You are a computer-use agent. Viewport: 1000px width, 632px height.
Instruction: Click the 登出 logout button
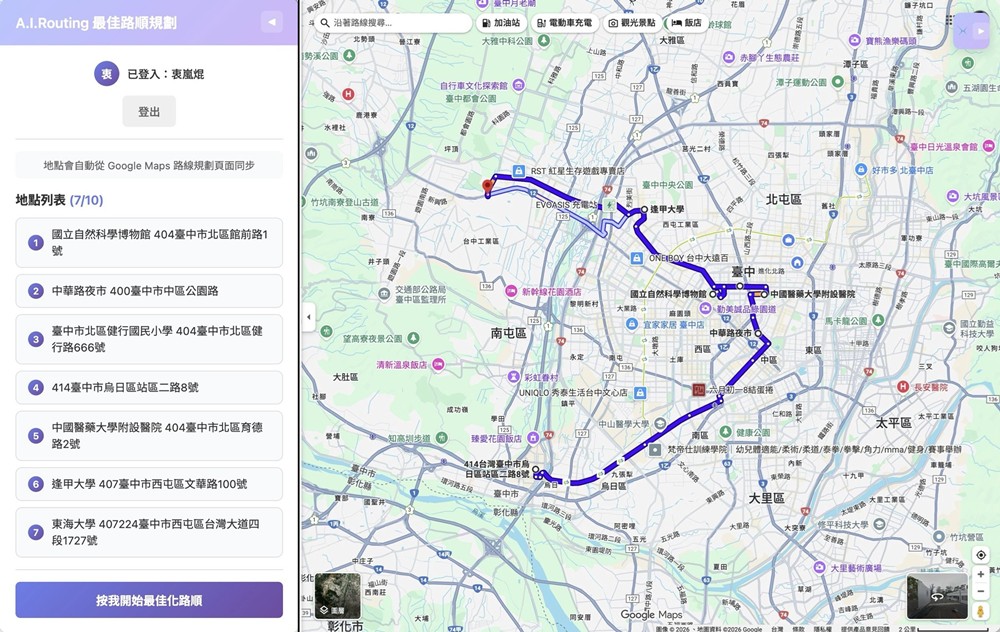coord(149,112)
